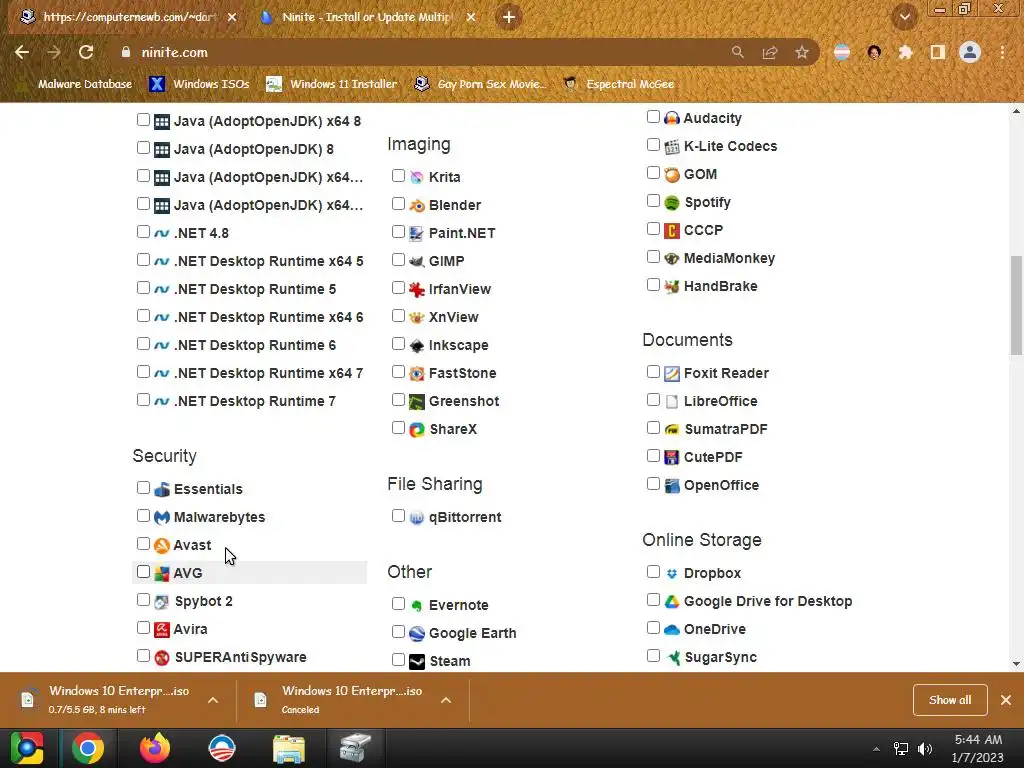The image size is (1024, 768).
Task: Open the tab search dropdown arrow
Action: 905,17
